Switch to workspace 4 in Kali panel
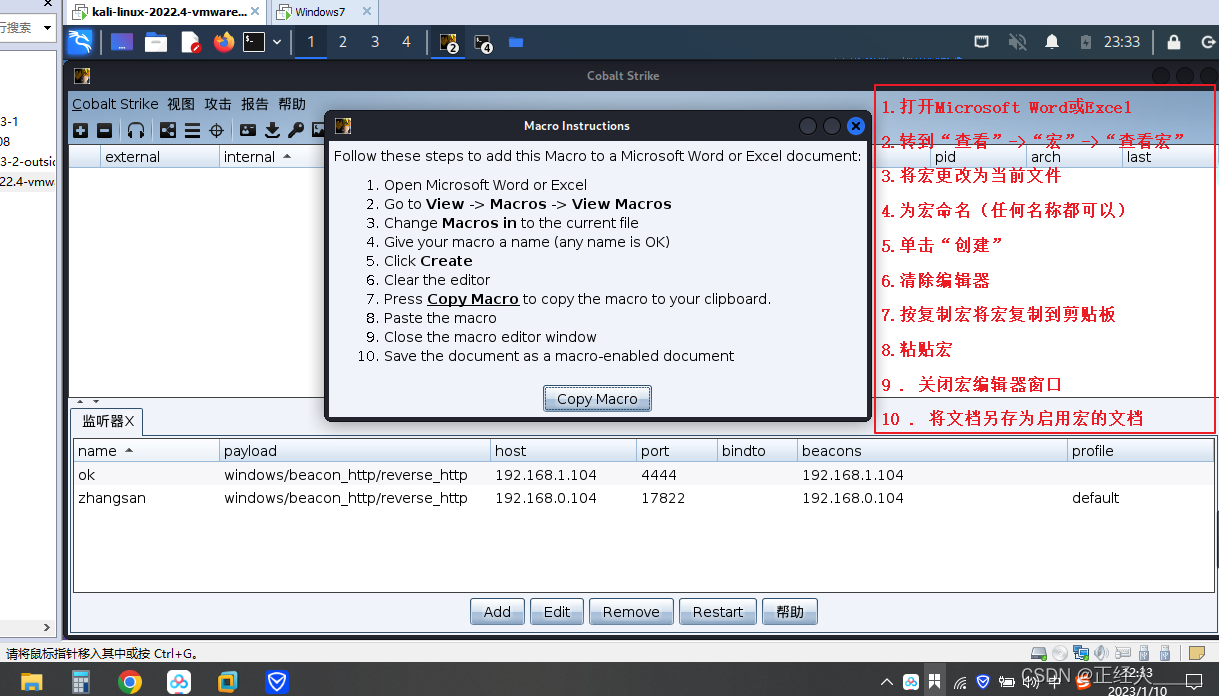Viewport: 1219px width, 696px height. coord(406,42)
